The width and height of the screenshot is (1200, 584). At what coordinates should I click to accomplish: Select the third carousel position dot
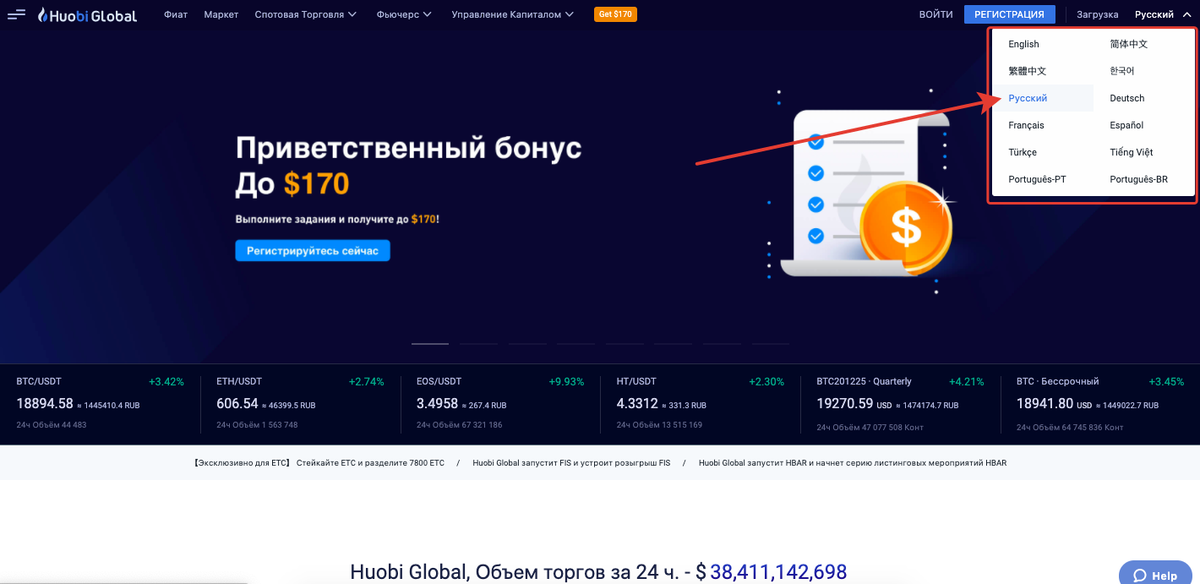tap(527, 344)
